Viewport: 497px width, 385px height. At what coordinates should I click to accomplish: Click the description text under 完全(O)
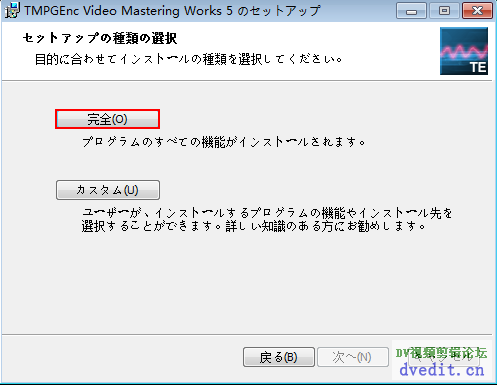point(224,142)
